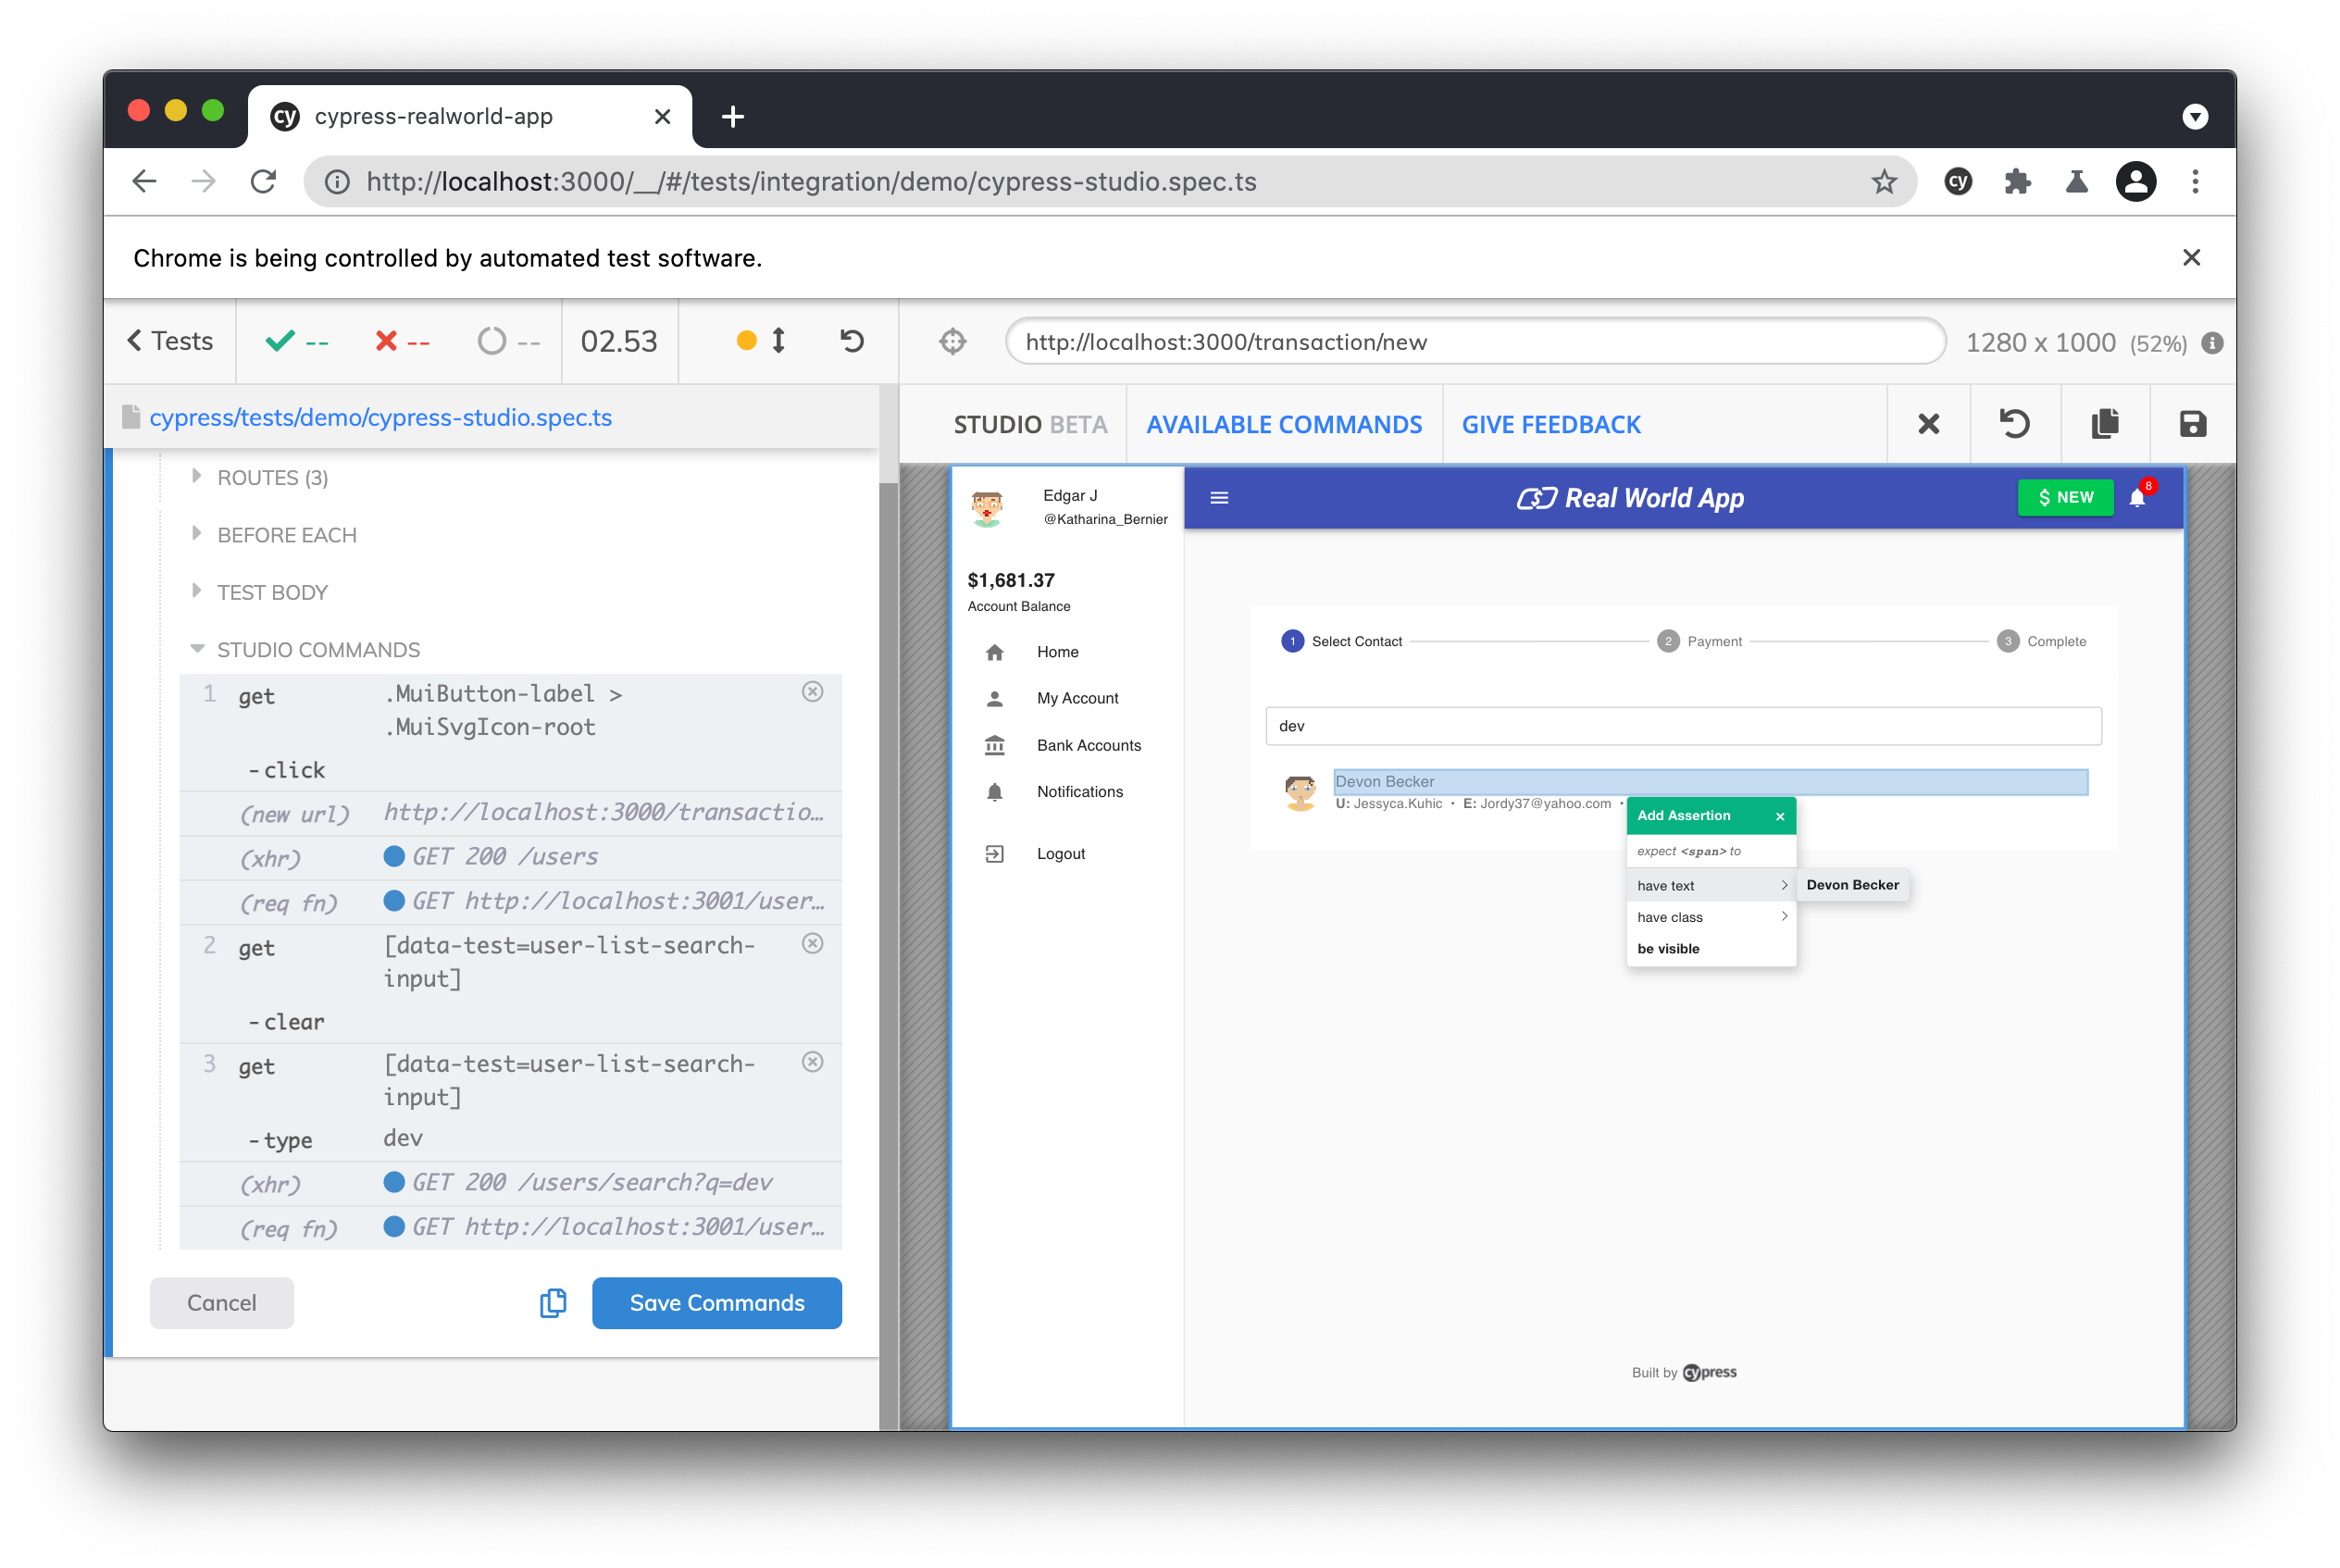Click the Save Commands button

click(x=716, y=1300)
